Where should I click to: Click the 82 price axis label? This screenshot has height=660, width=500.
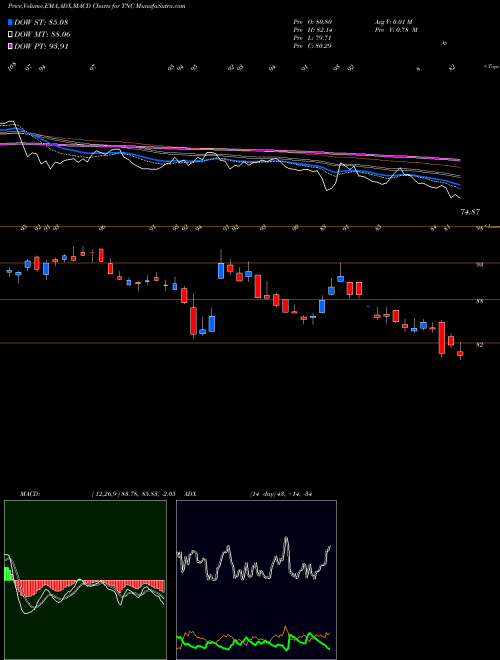(479, 345)
